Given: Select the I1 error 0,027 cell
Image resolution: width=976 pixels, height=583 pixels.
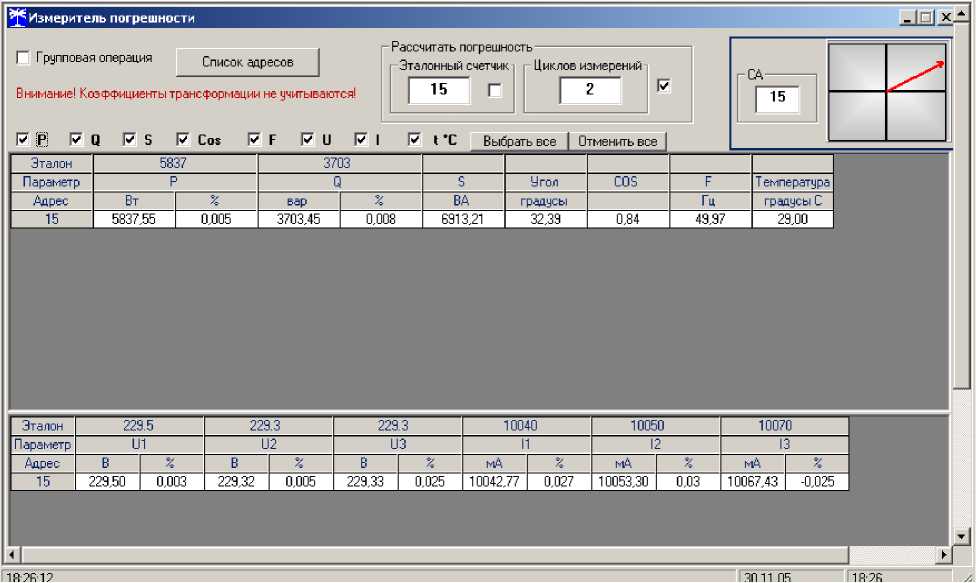Looking at the screenshot, I should [559, 482].
